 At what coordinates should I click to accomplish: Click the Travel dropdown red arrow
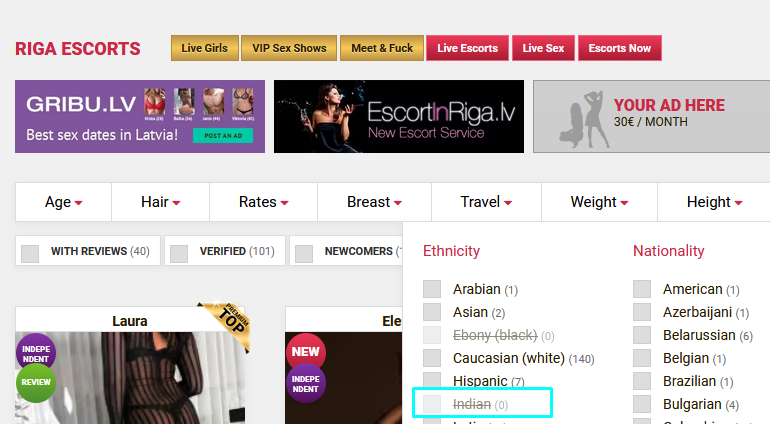(508, 203)
